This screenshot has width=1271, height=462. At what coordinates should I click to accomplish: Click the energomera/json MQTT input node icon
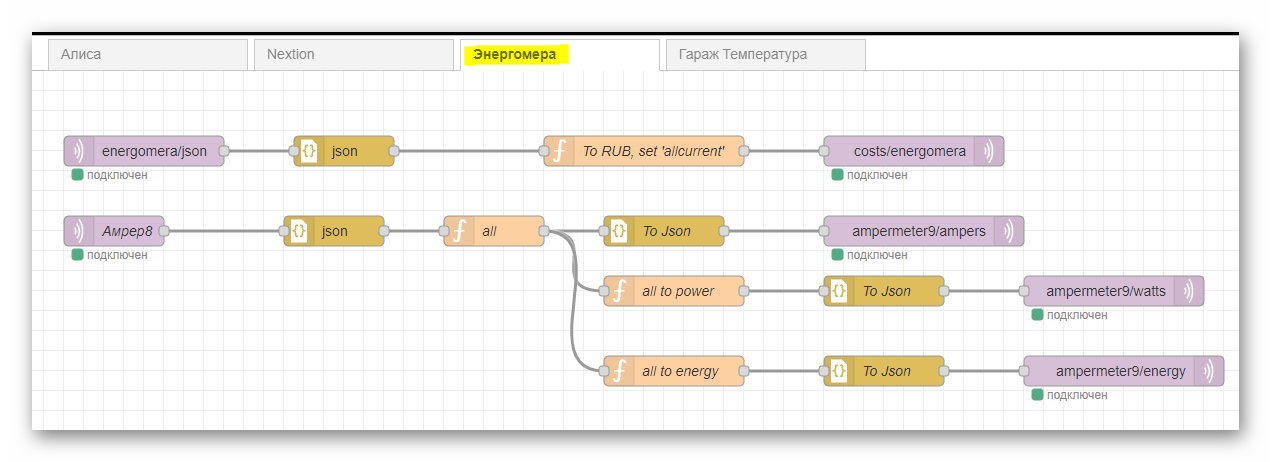pyautogui.click(x=78, y=151)
